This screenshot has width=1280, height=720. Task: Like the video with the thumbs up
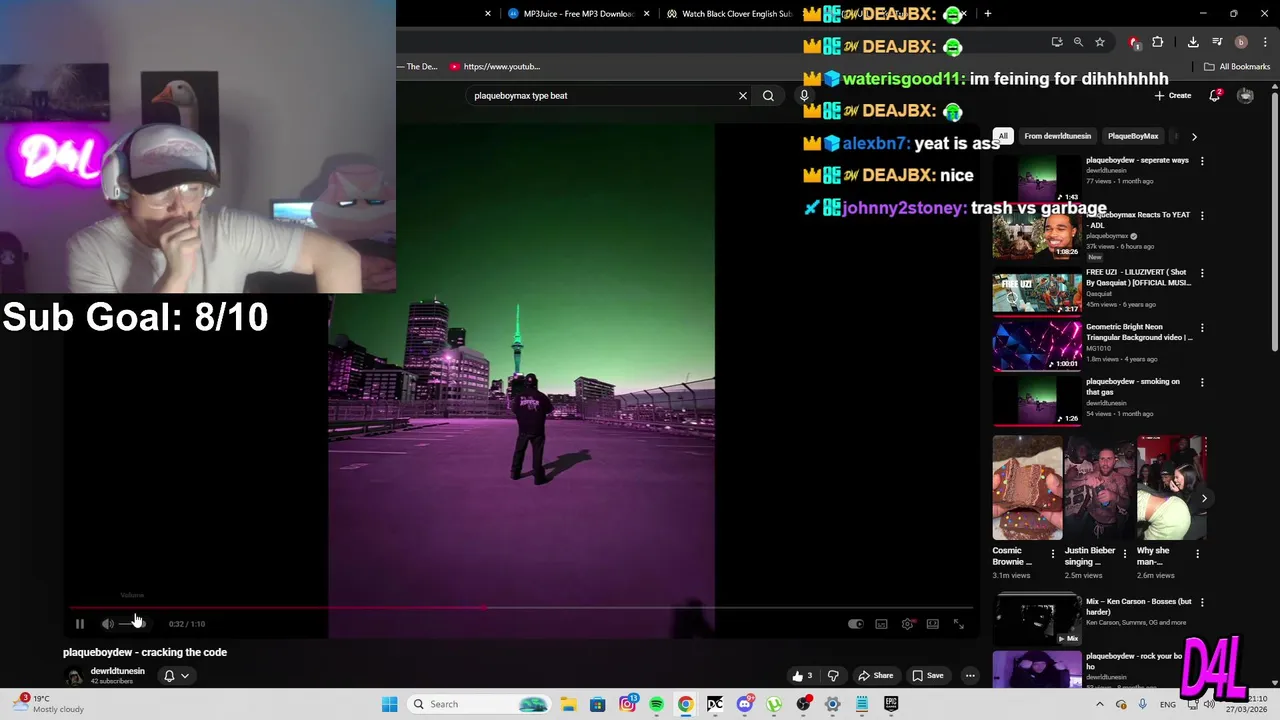point(802,676)
